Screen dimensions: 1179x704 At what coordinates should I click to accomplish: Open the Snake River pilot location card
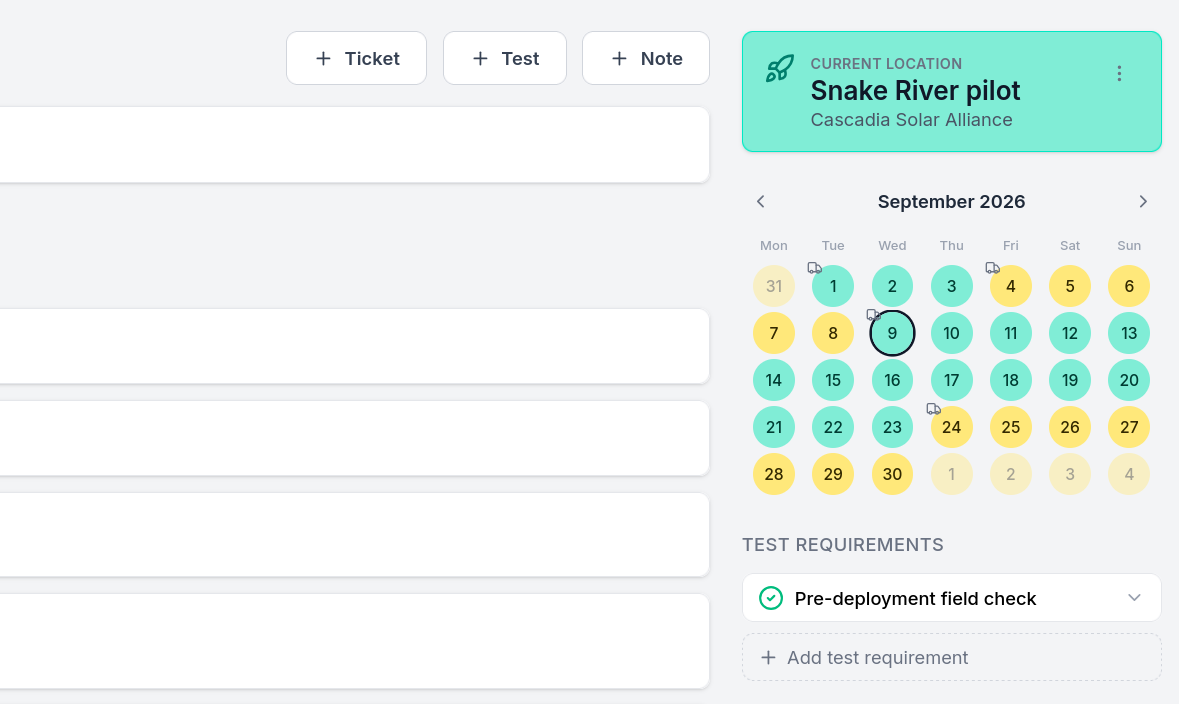[x=952, y=92]
